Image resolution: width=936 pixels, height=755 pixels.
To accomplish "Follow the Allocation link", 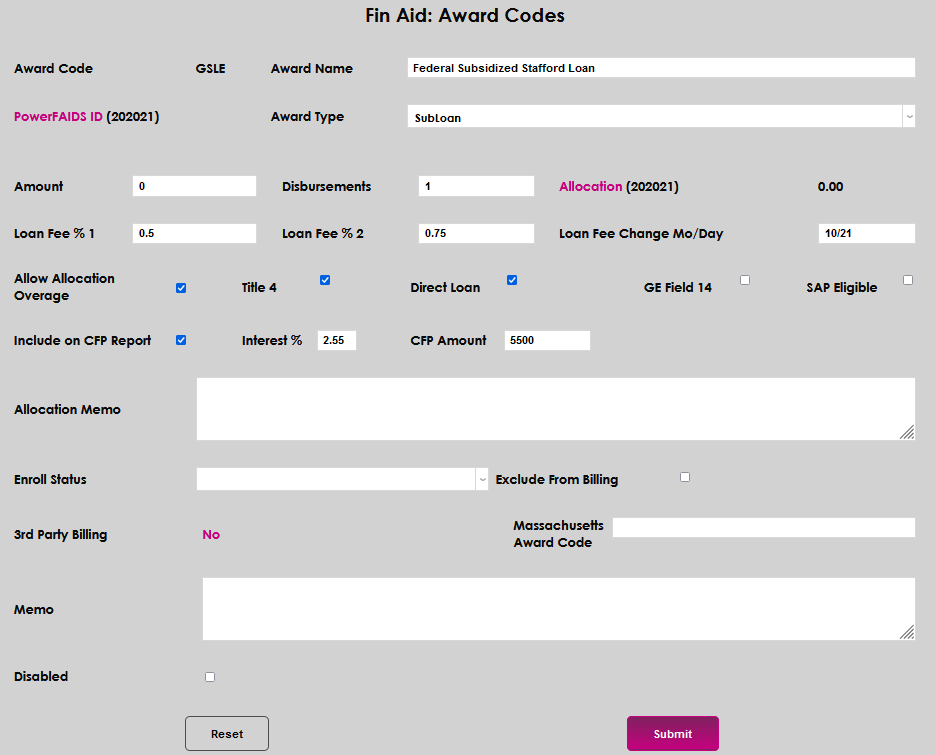I will [590, 187].
